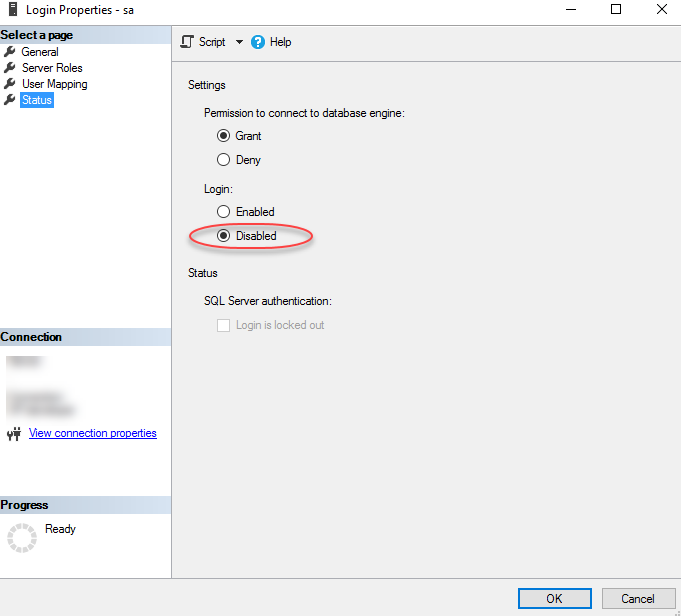Screen dimensions: 681x616
Task: Click the 'SQL Server authentication:' label
Action: pyautogui.click(x=268, y=301)
